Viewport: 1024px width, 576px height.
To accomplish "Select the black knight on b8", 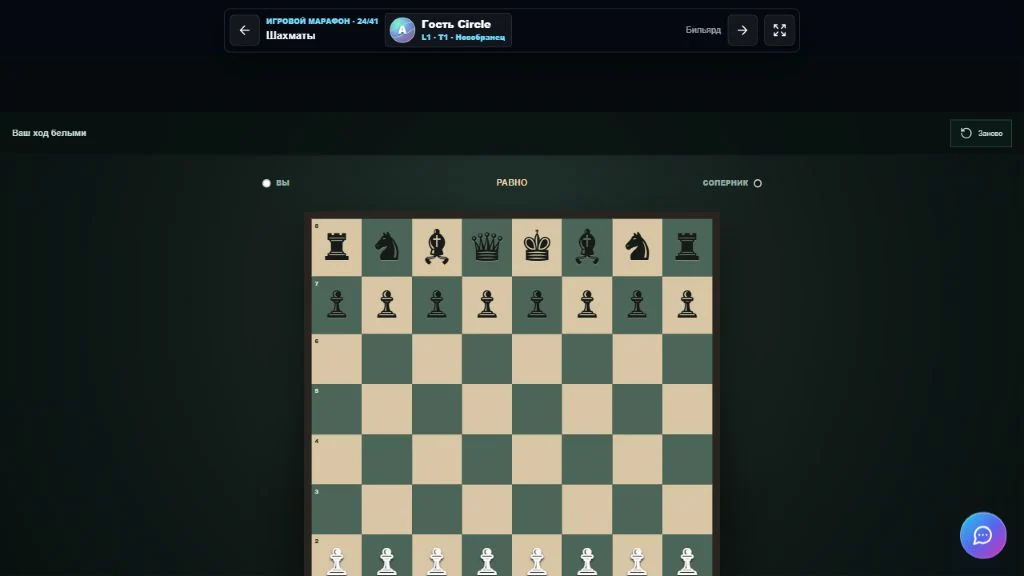I will [x=387, y=248].
